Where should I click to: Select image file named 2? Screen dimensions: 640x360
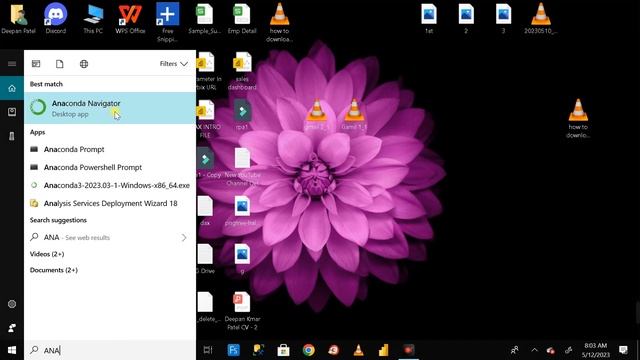tap(466, 19)
